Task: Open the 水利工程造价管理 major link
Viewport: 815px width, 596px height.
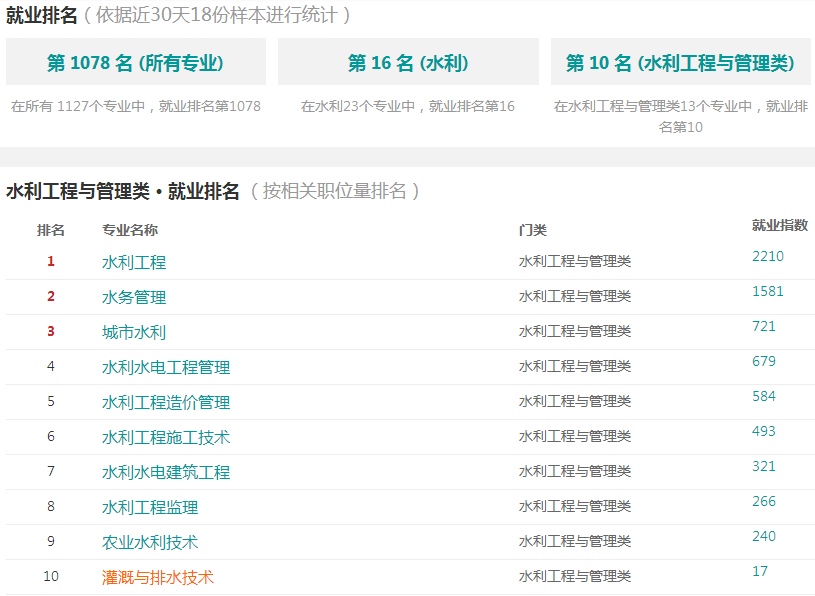Action: tap(166, 402)
